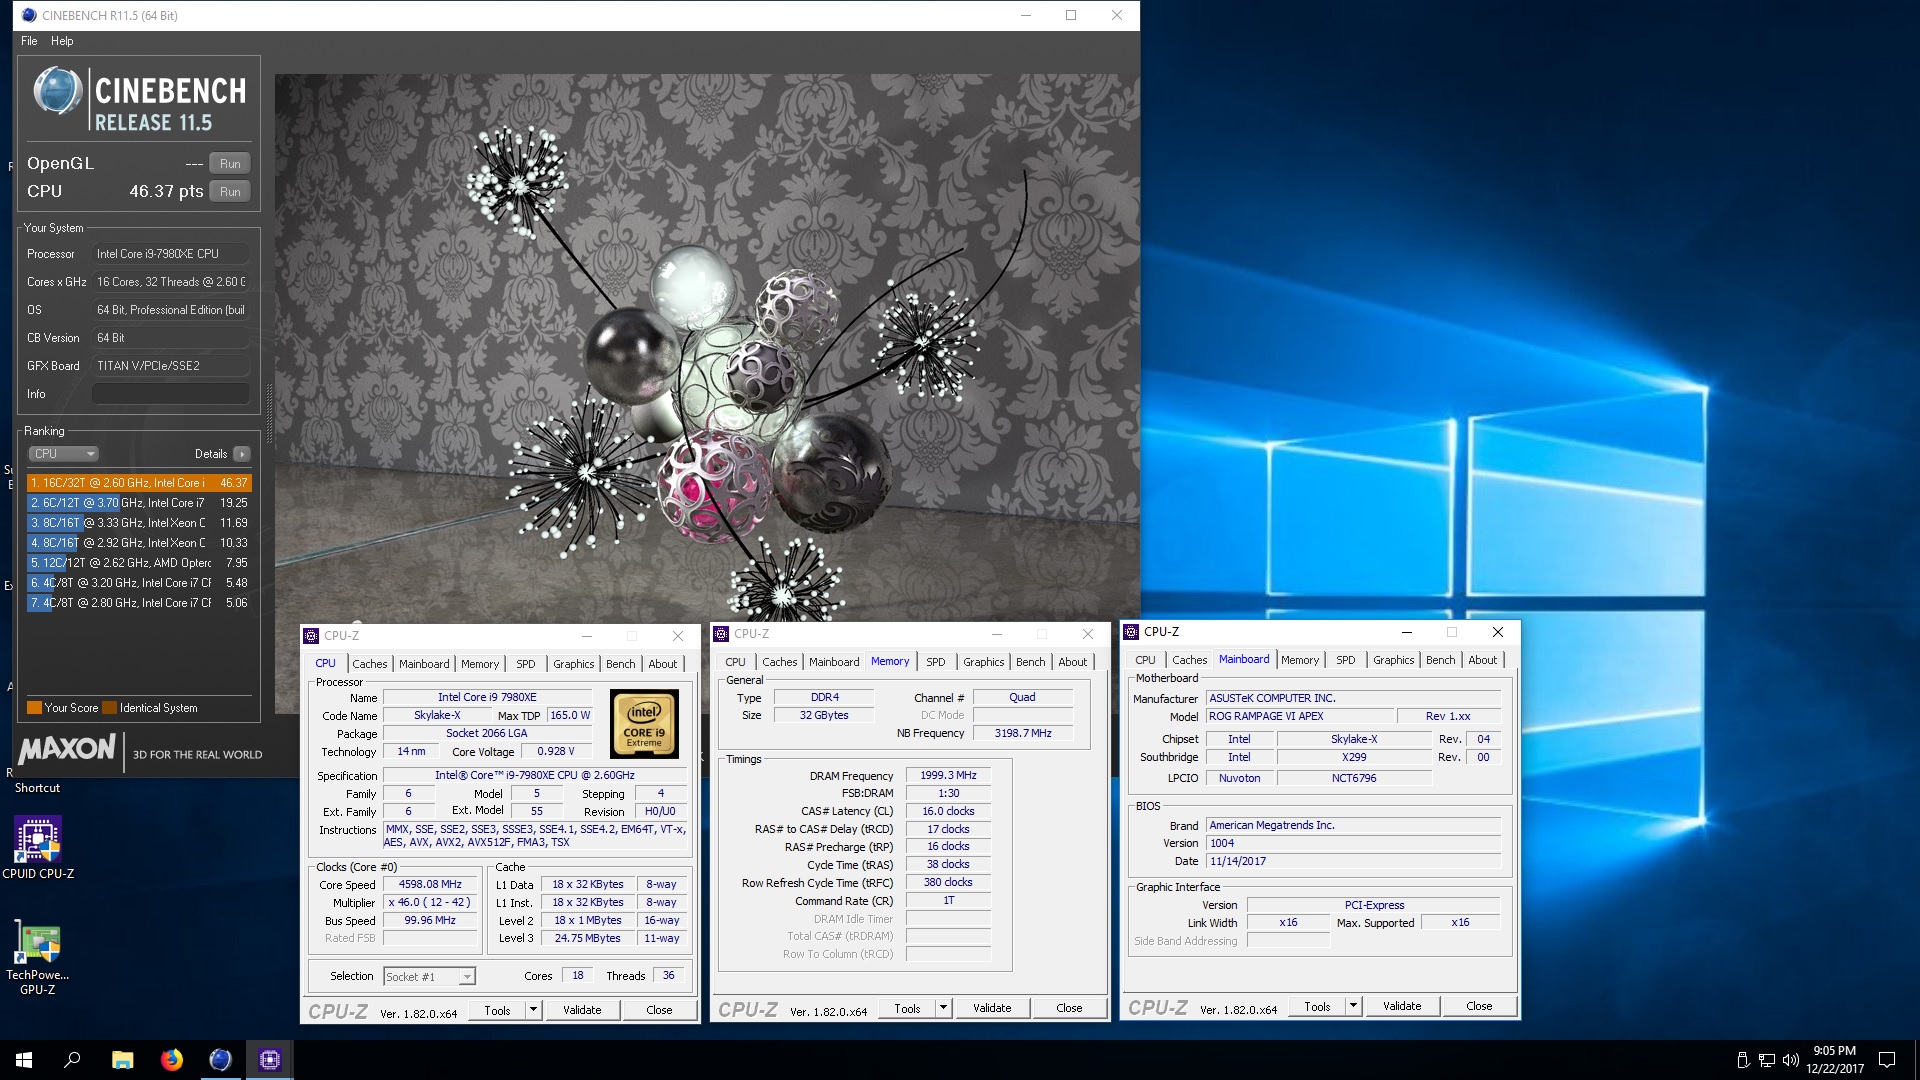Switch to Caches tab in CPU-Z CPU window
Screen dimensions: 1920x1080
369,664
